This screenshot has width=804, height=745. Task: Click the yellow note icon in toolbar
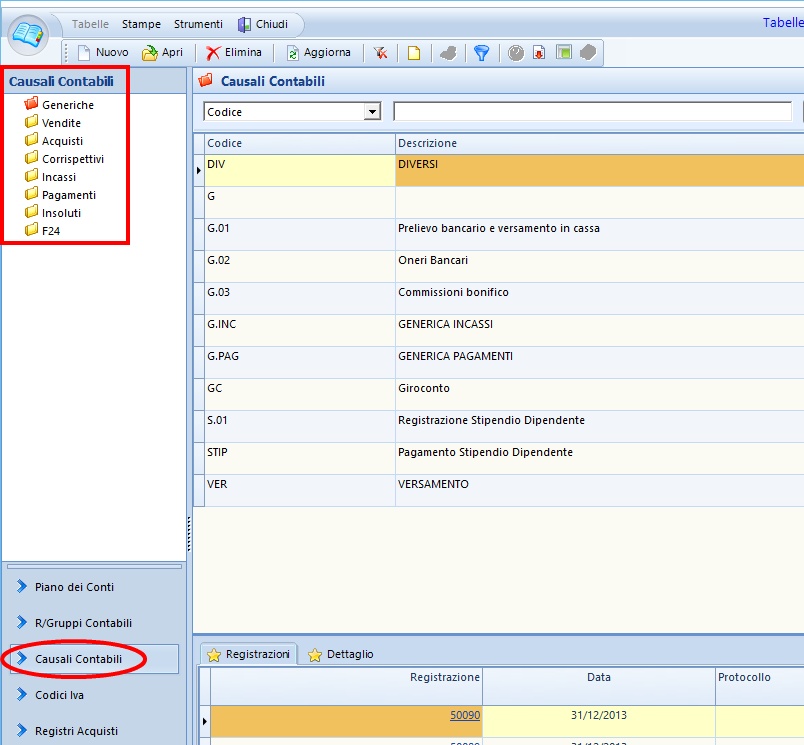(x=413, y=53)
